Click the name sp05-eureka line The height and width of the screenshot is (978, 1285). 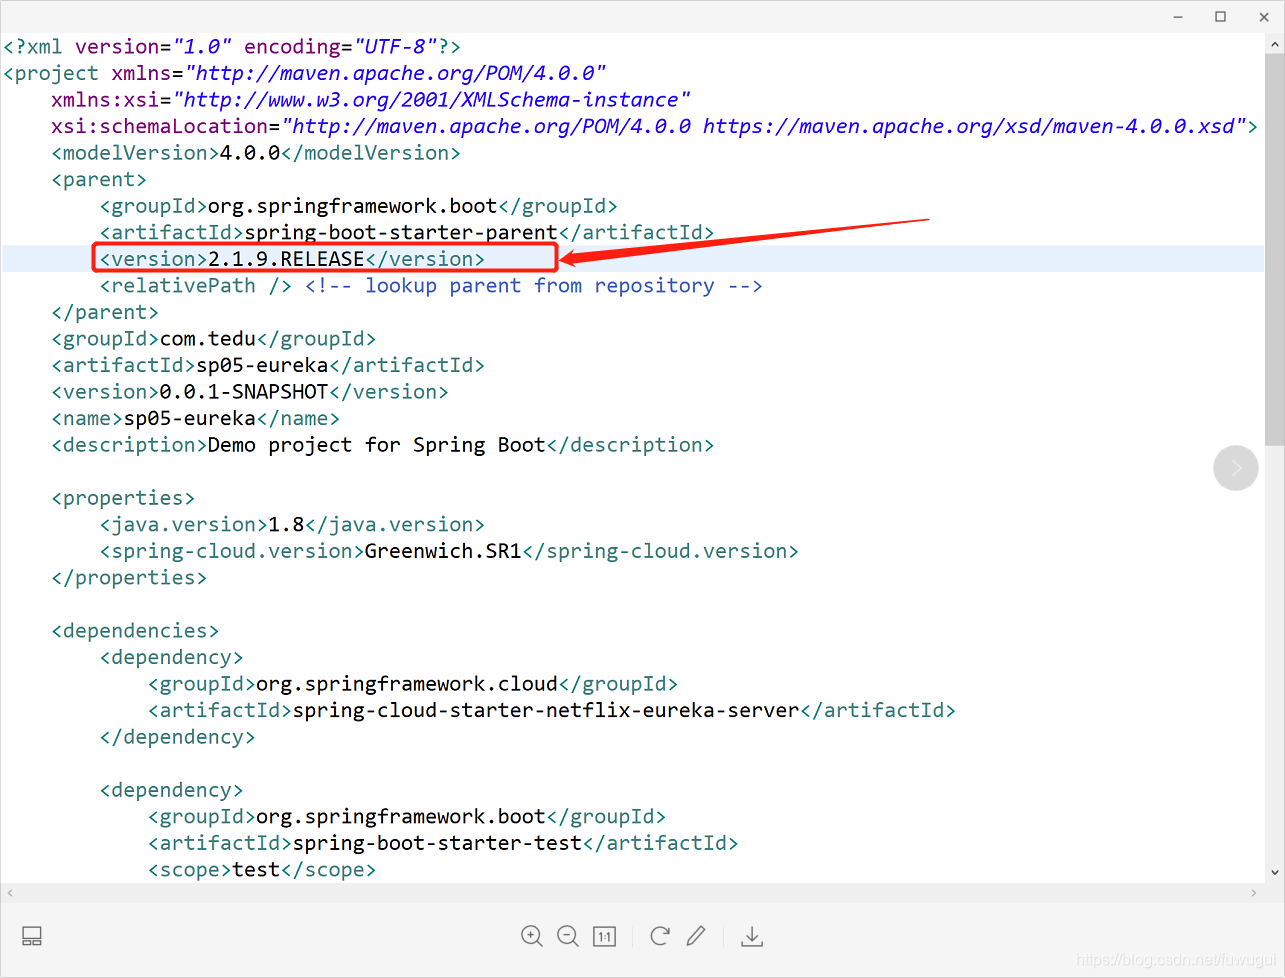pos(195,419)
